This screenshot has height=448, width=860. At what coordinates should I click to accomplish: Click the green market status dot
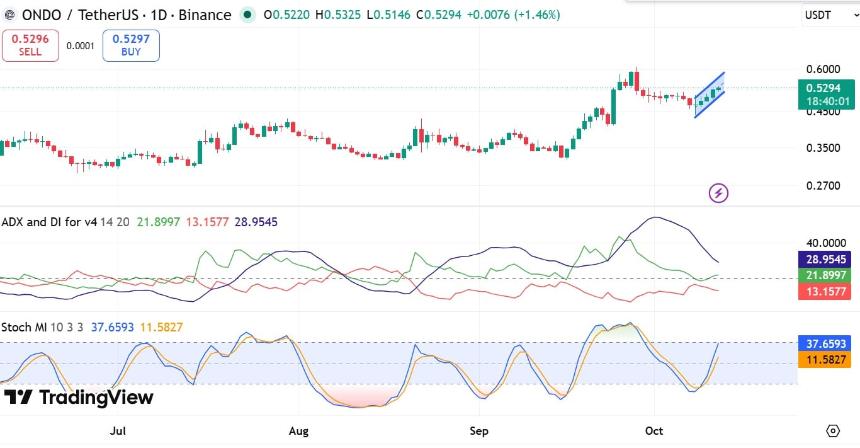point(248,15)
